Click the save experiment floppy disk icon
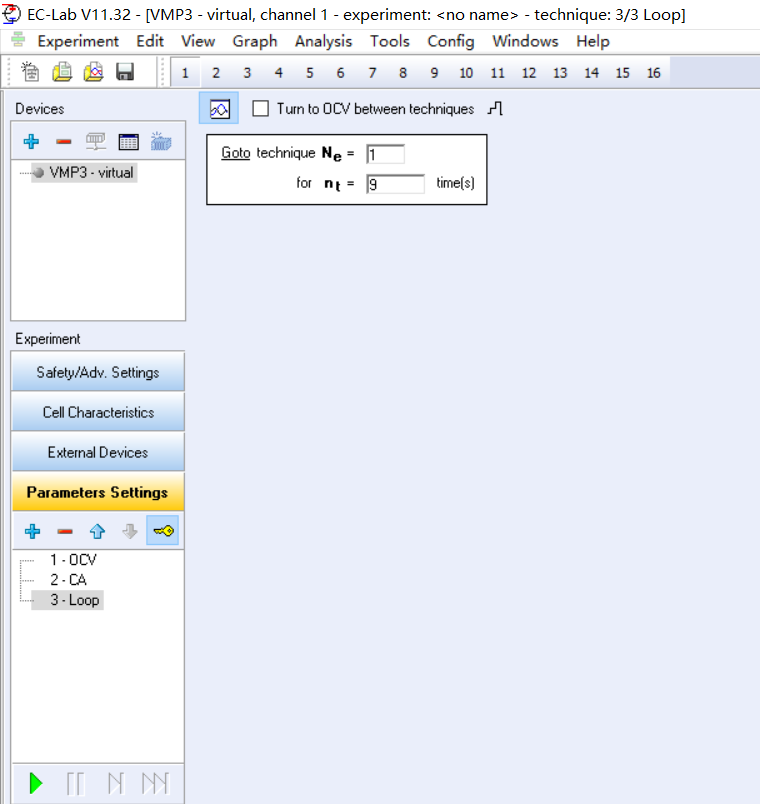 click(125, 72)
